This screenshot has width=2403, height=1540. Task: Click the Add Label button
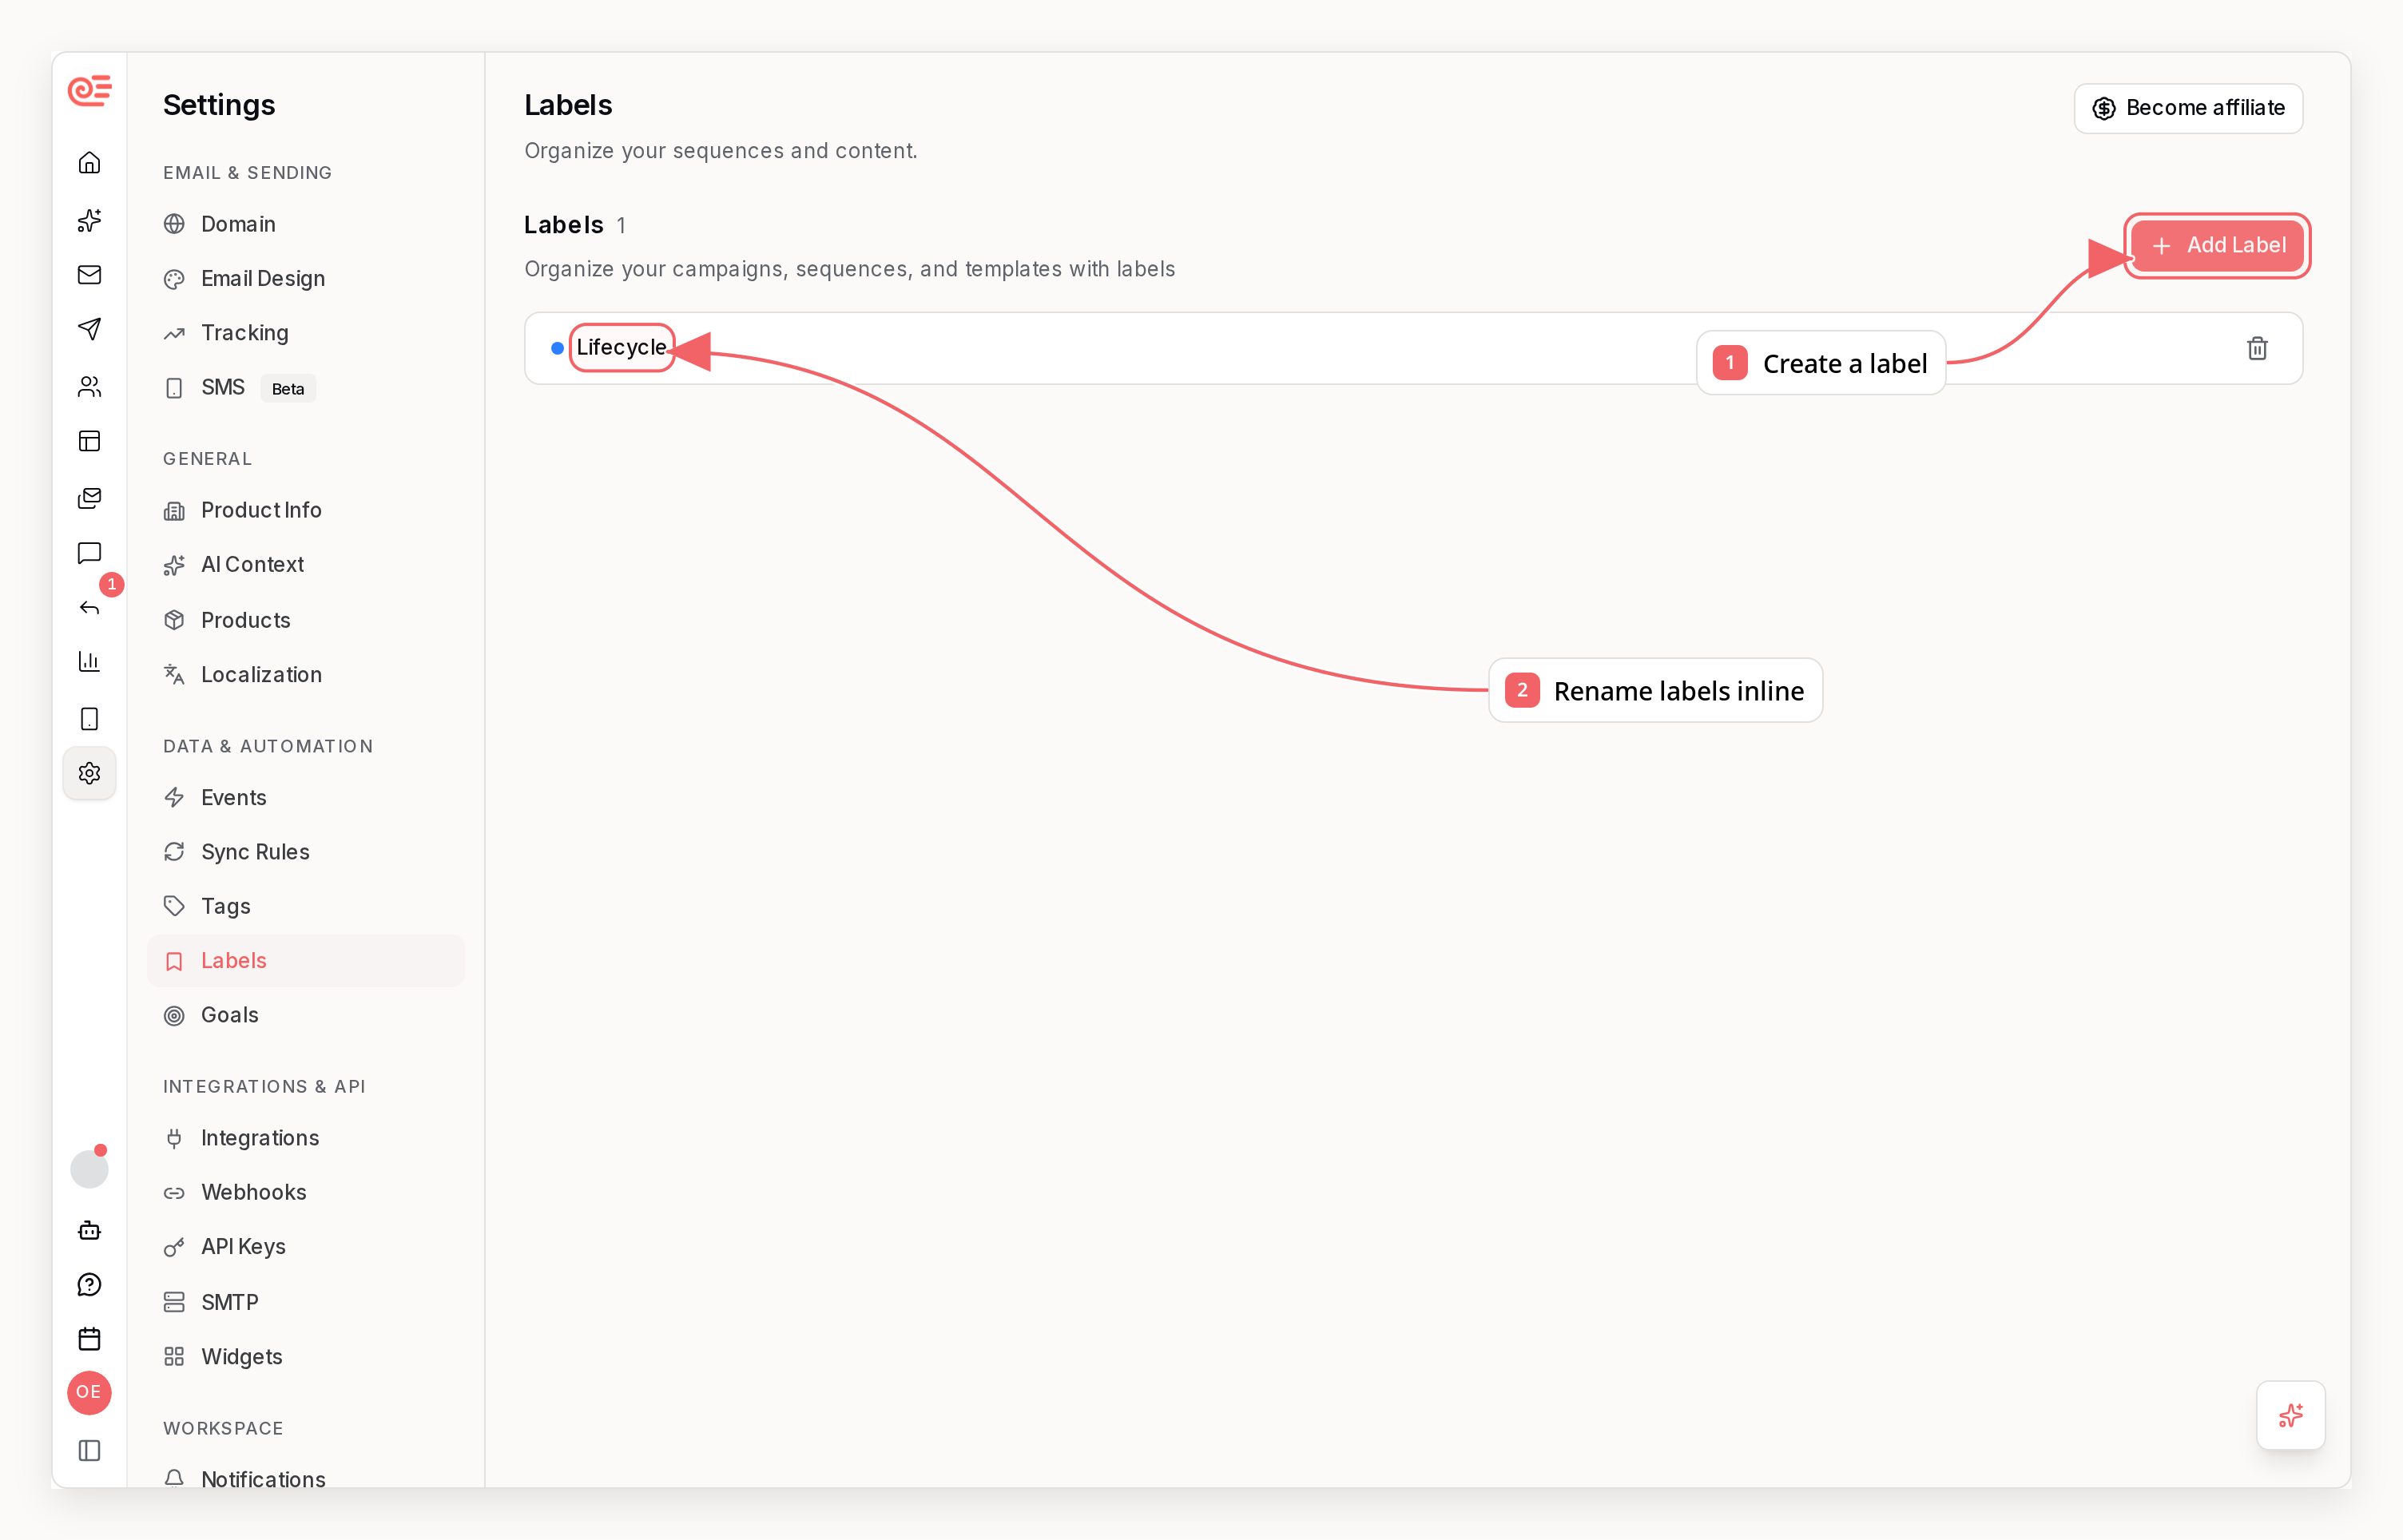click(x=2217, y=245)
